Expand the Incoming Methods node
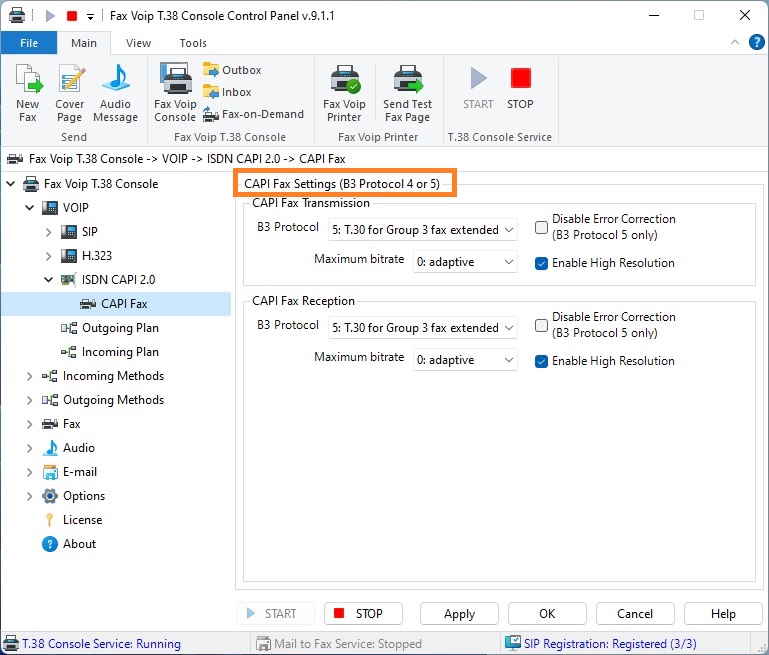This screenshot has width=769, height=655. pyautogui.click(x=29, y=376)
